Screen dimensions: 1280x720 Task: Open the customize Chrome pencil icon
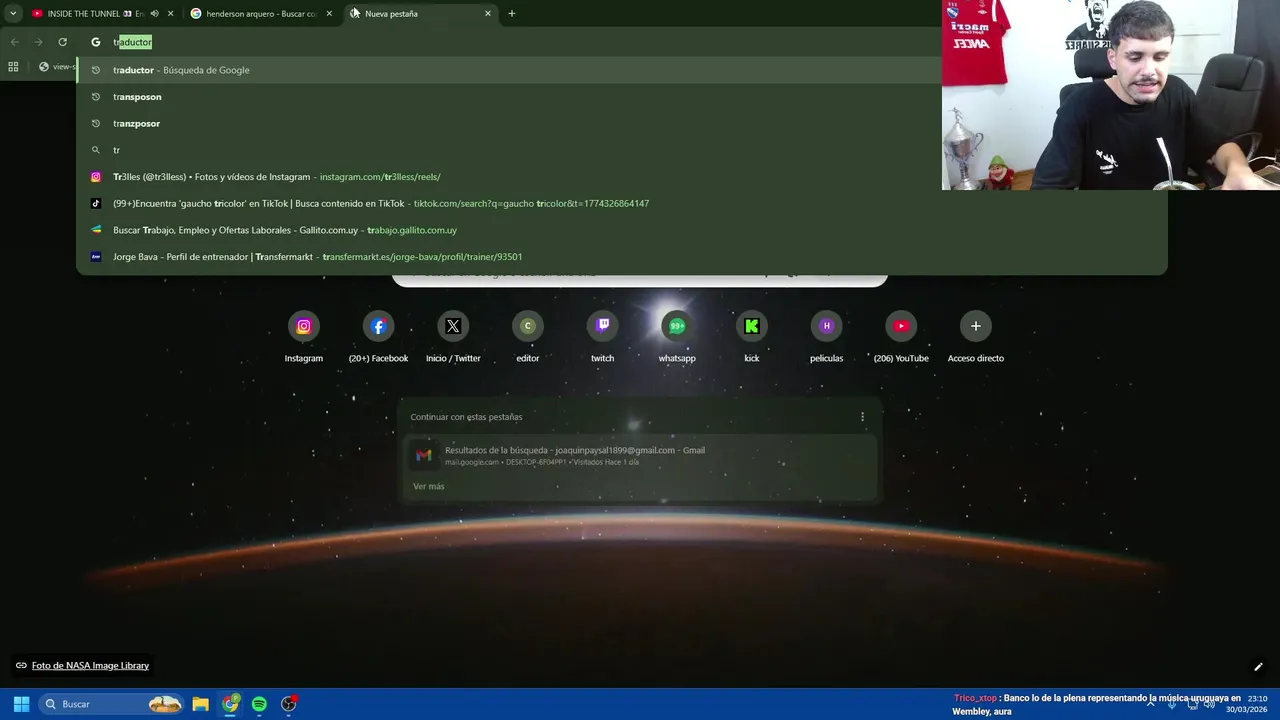tap(1258, 667)
